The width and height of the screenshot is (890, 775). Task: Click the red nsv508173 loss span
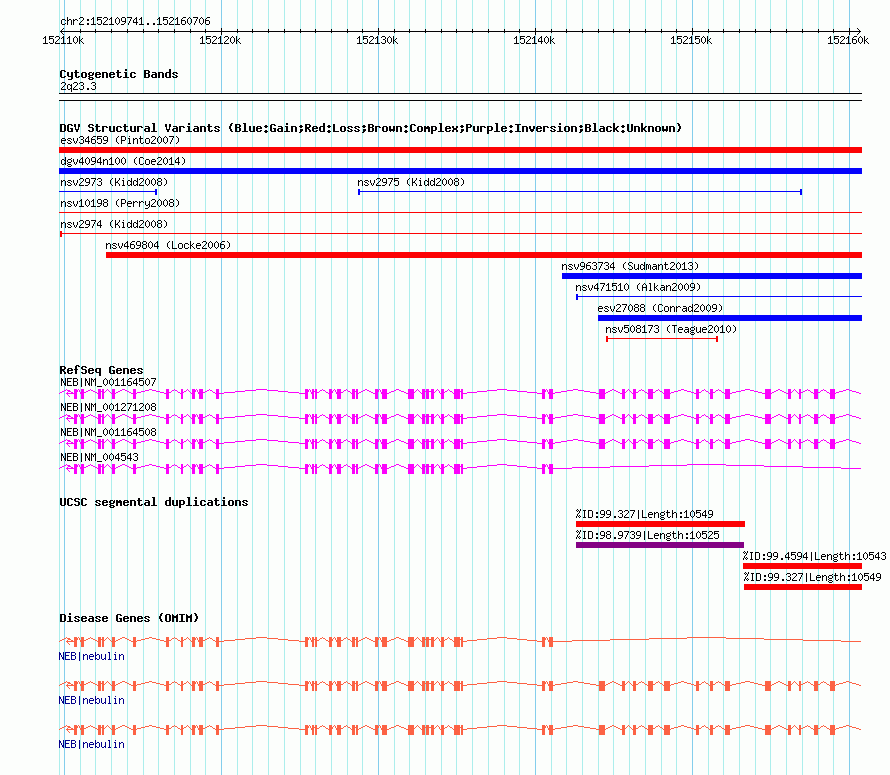[662, 339]
